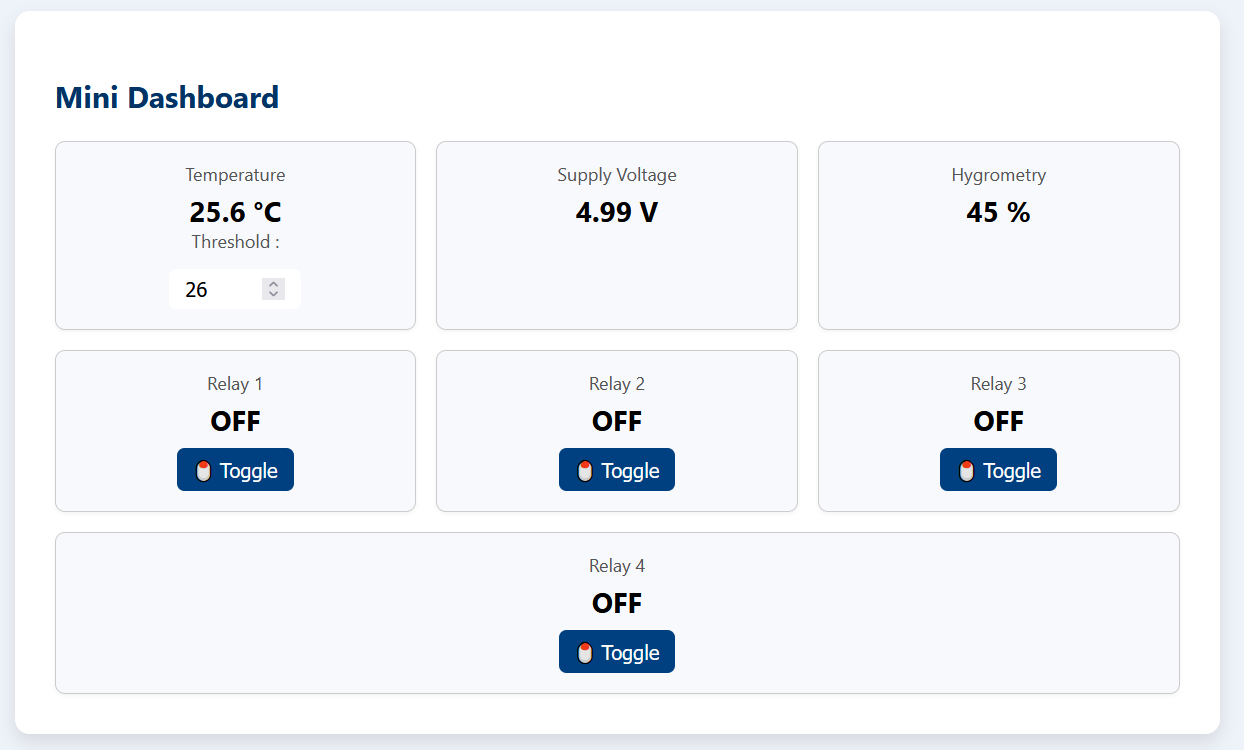
Task: Click the switch icon on Relay 4's button
Action: tap(586, 653)
